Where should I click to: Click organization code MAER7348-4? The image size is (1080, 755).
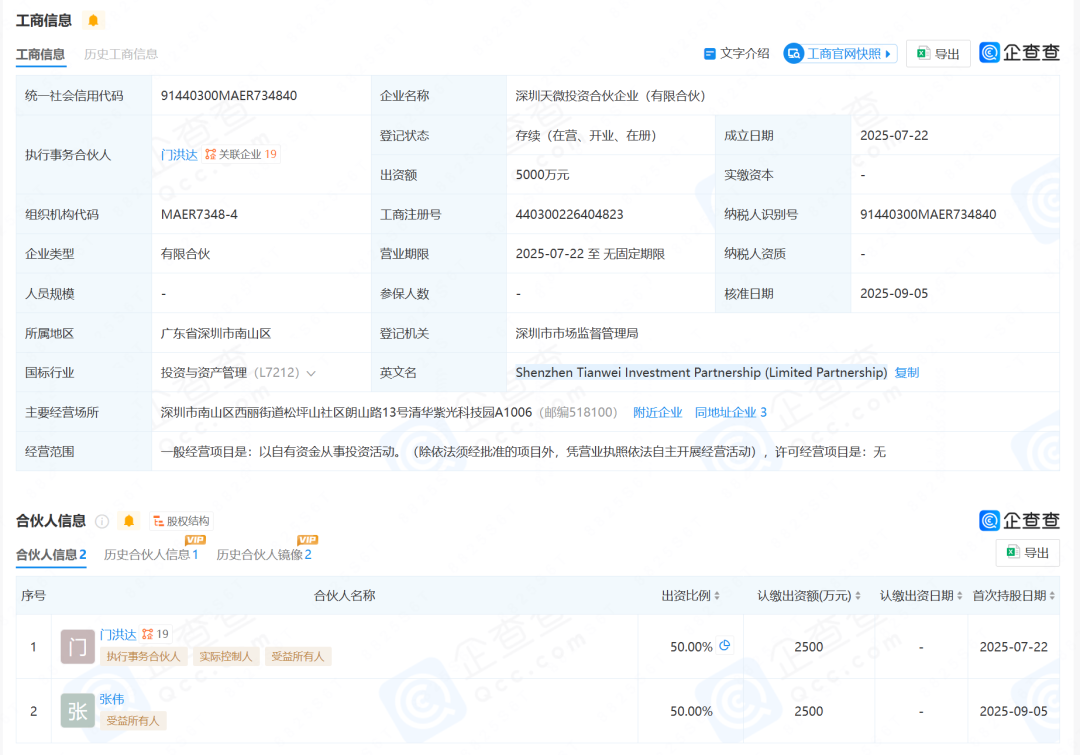point(199,214)
